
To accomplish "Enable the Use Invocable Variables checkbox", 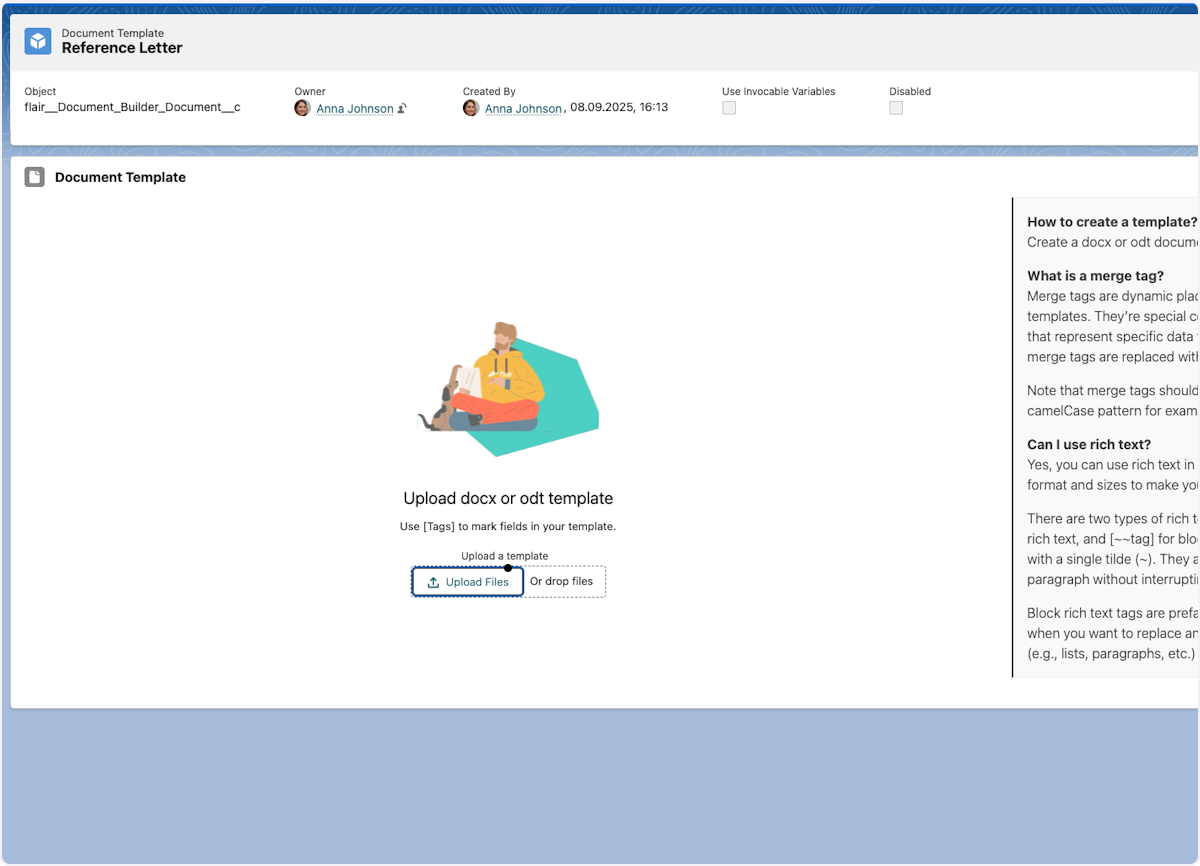I will click(x=729, y=107).
